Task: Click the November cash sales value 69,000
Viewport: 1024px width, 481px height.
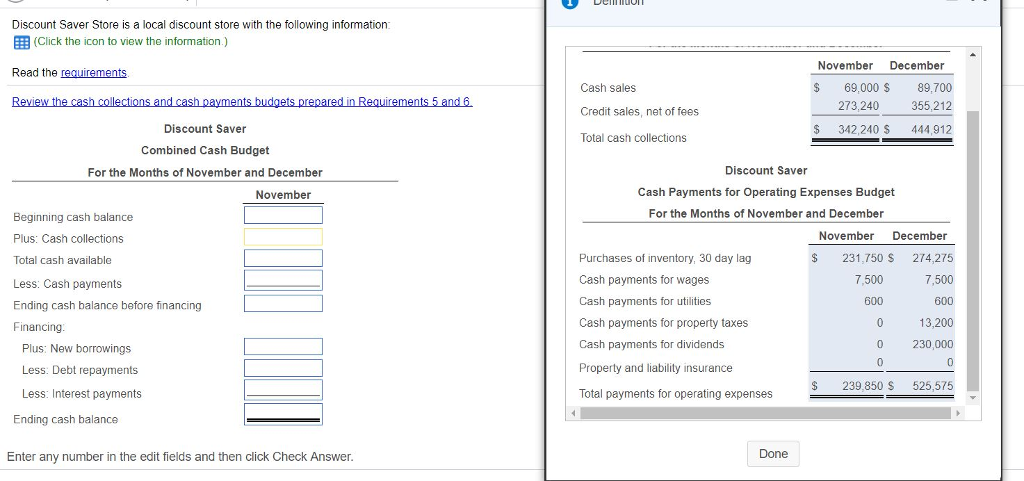Action: [861, 87]
